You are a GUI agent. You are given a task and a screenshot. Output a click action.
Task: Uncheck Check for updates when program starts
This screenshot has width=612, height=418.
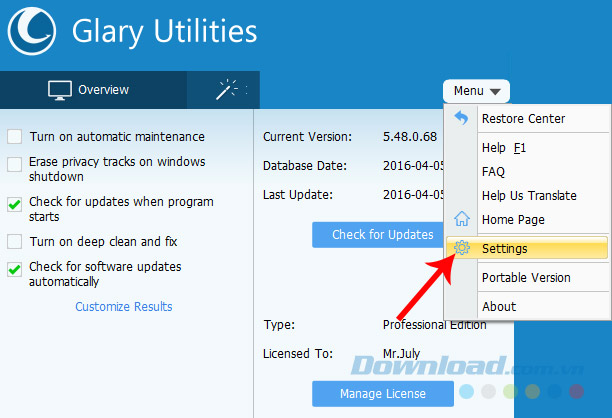click(x=15, y=203)
